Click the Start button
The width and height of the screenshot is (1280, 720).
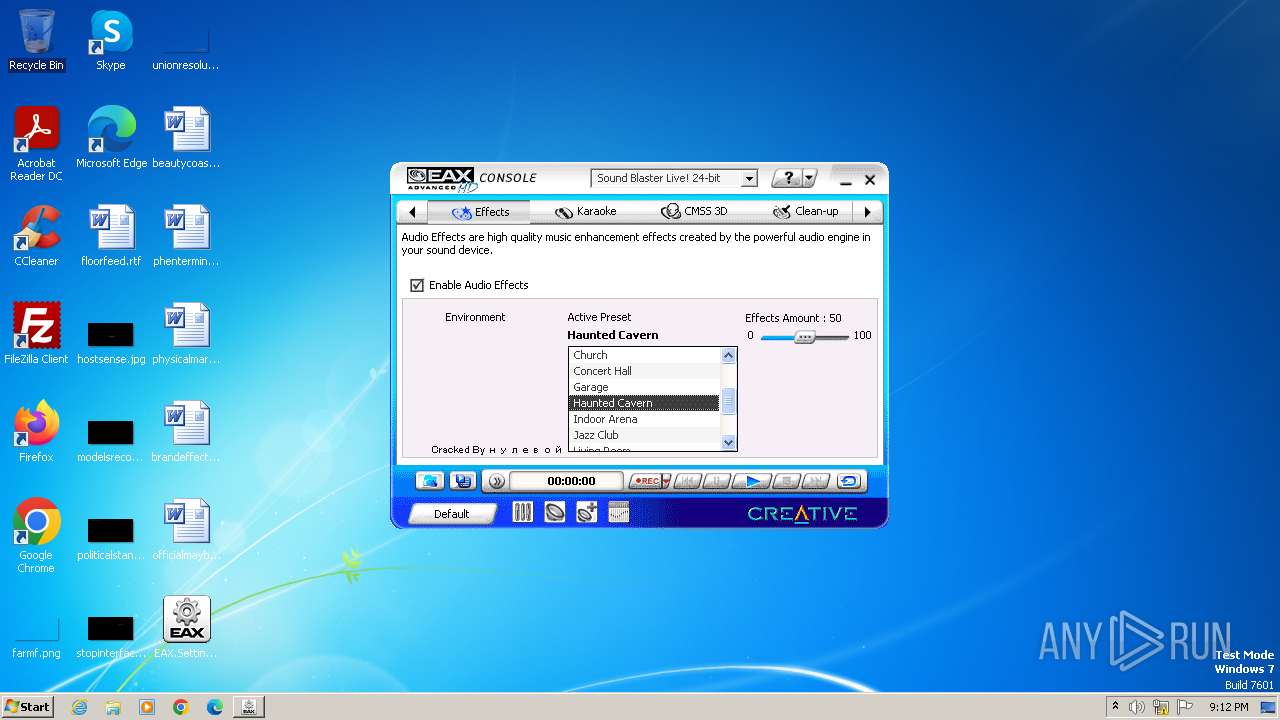(28, 706)
